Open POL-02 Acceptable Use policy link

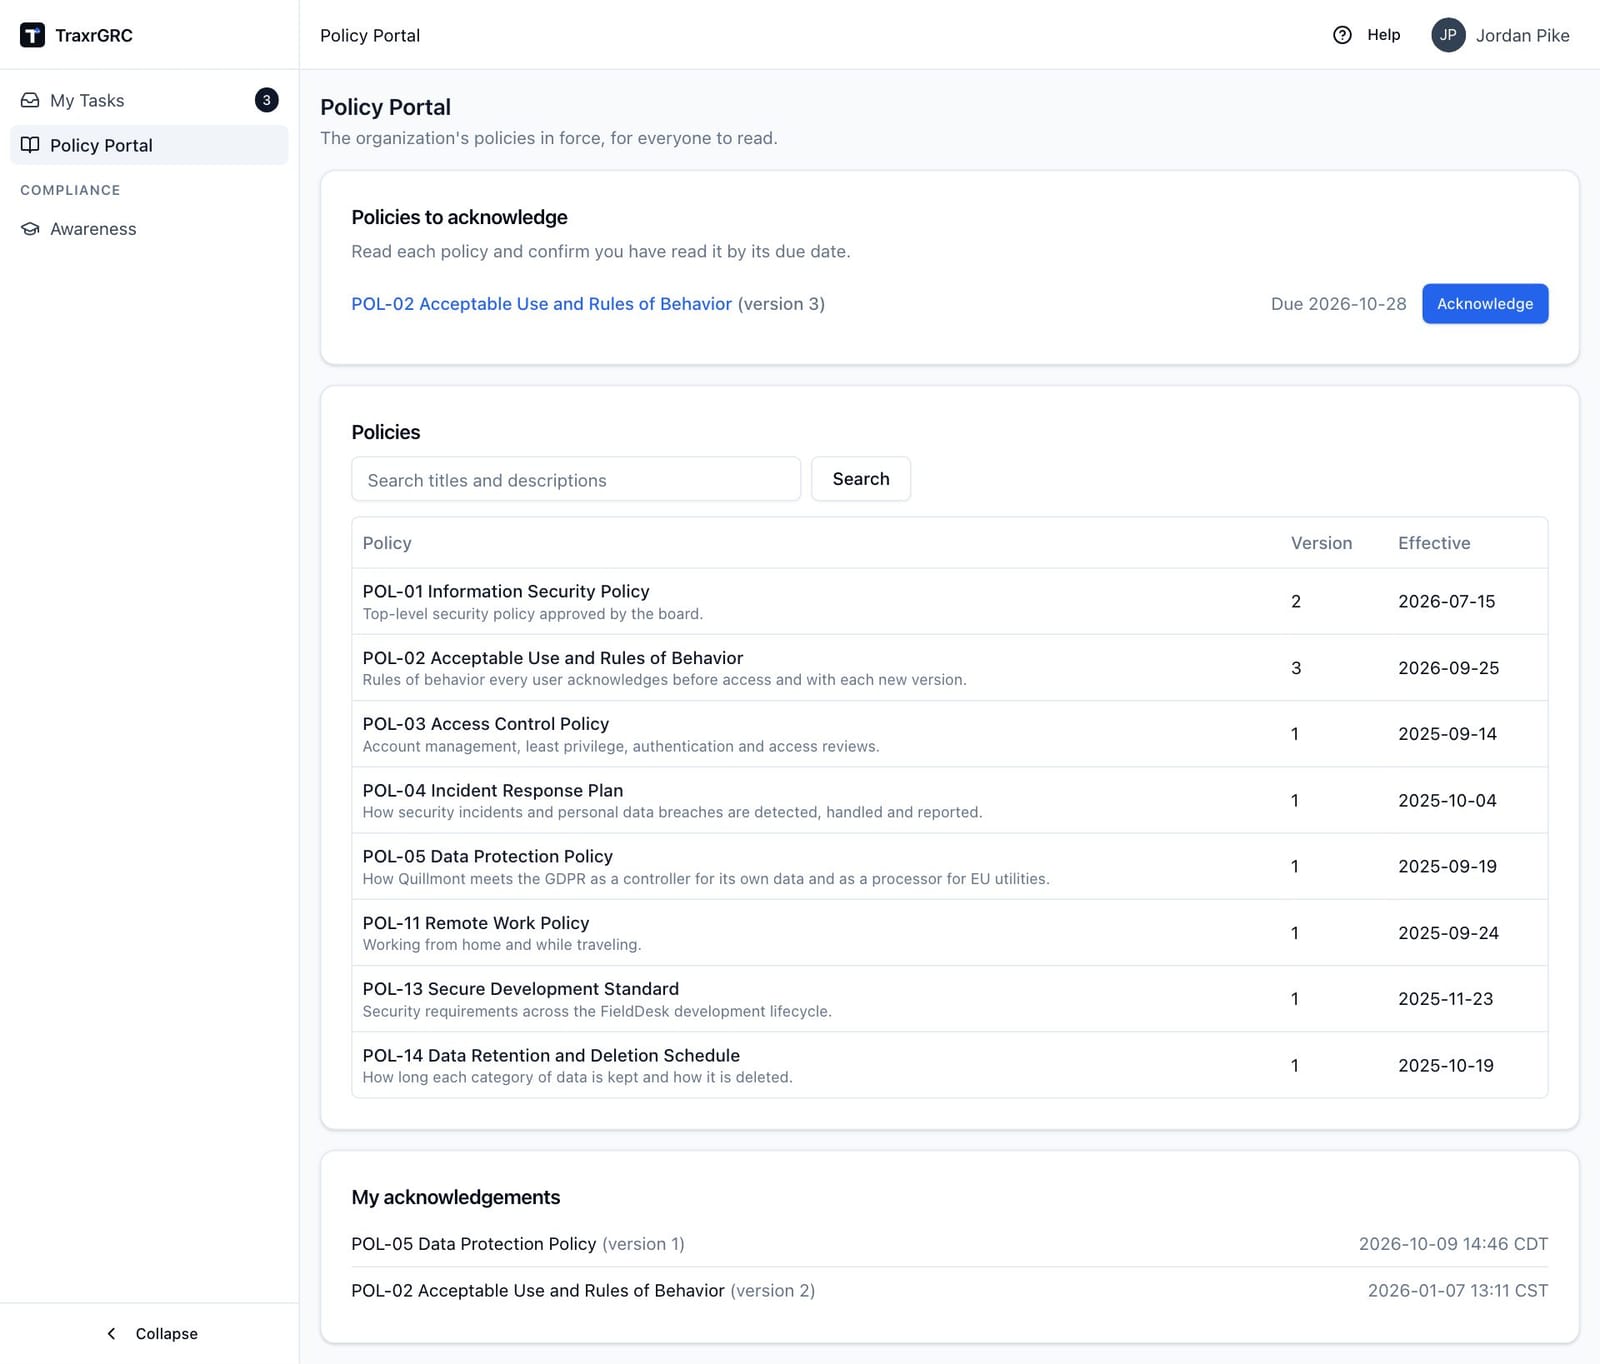coord(541,304)
